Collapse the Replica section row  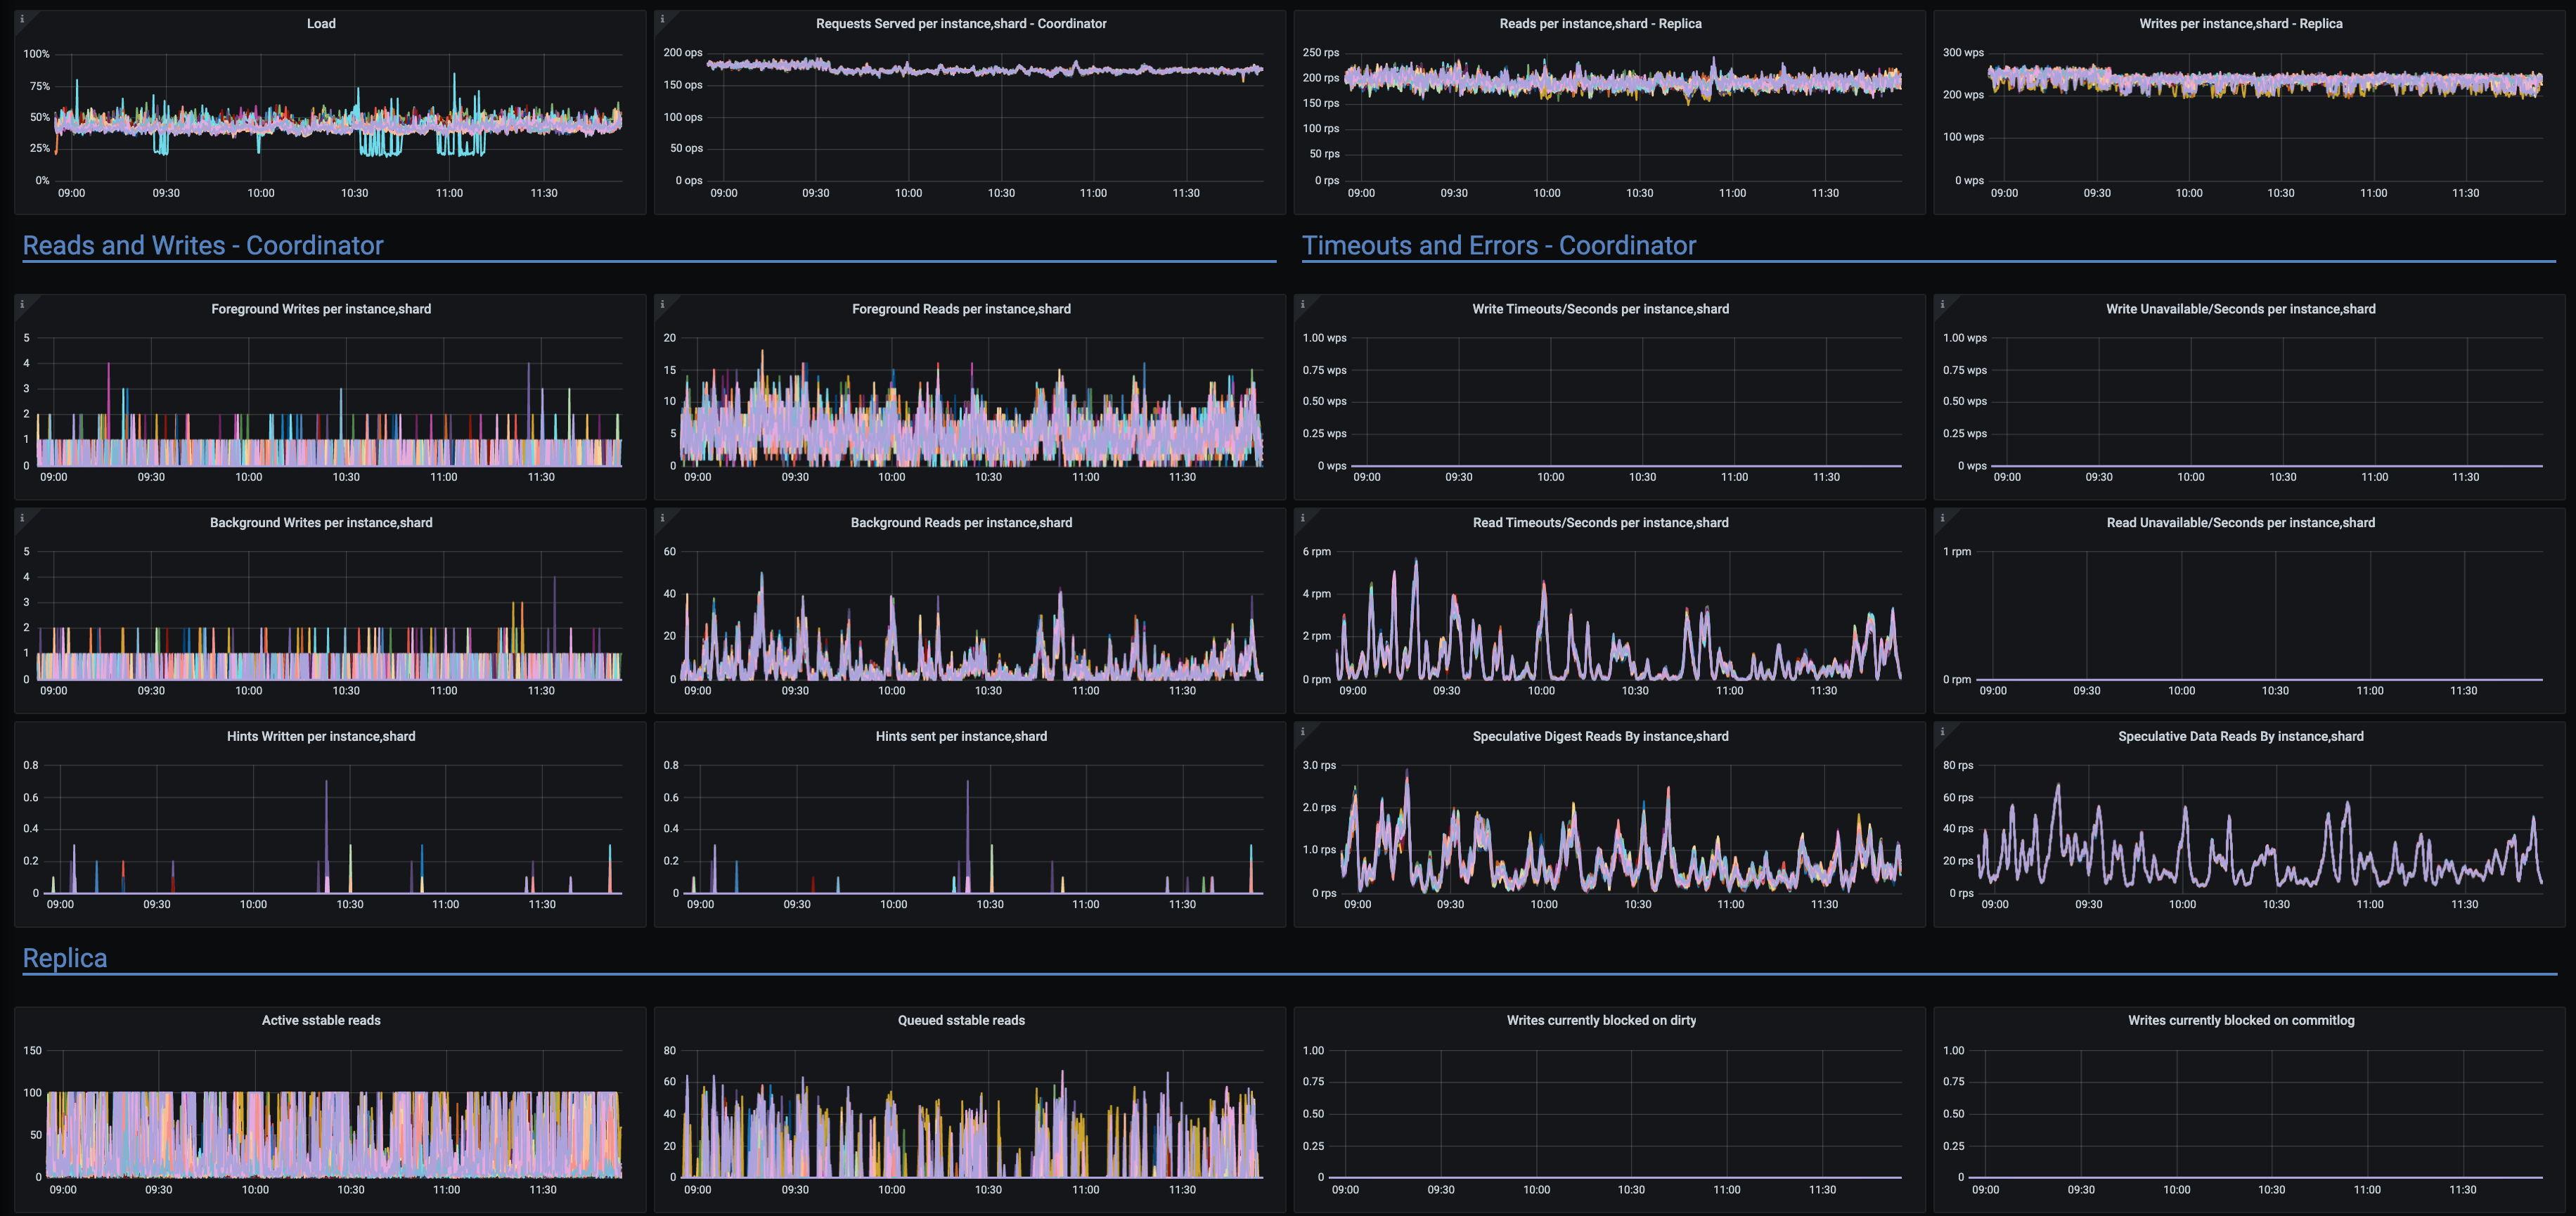[65, 957]
